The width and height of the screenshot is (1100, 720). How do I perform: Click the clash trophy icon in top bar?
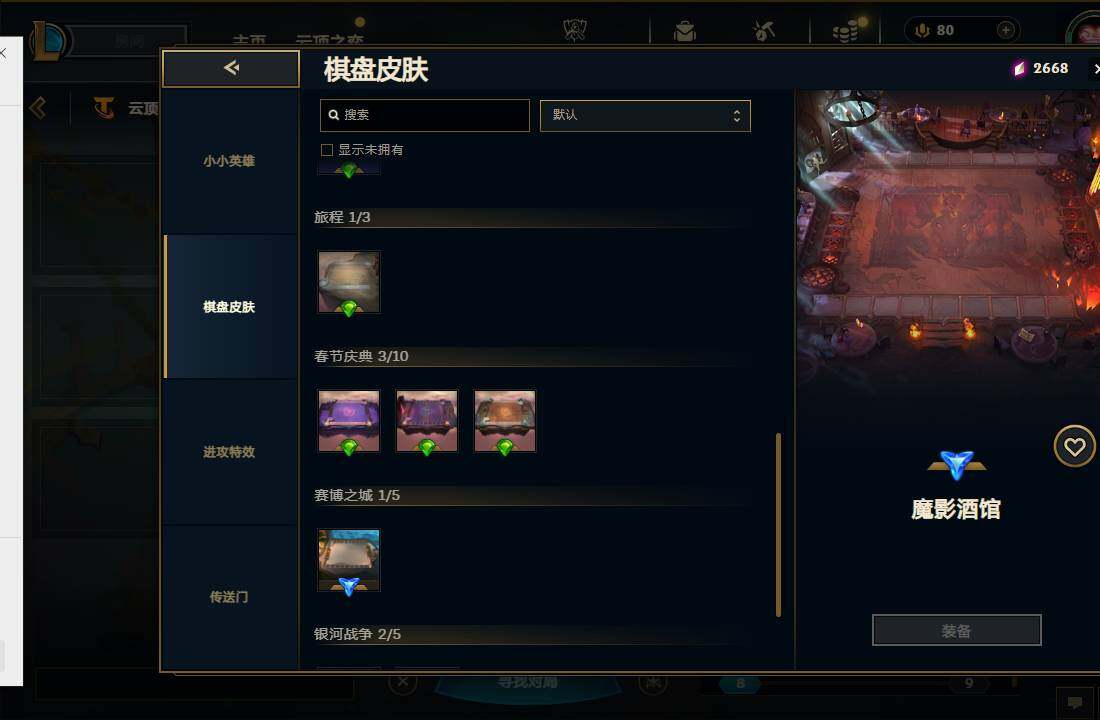575,30
